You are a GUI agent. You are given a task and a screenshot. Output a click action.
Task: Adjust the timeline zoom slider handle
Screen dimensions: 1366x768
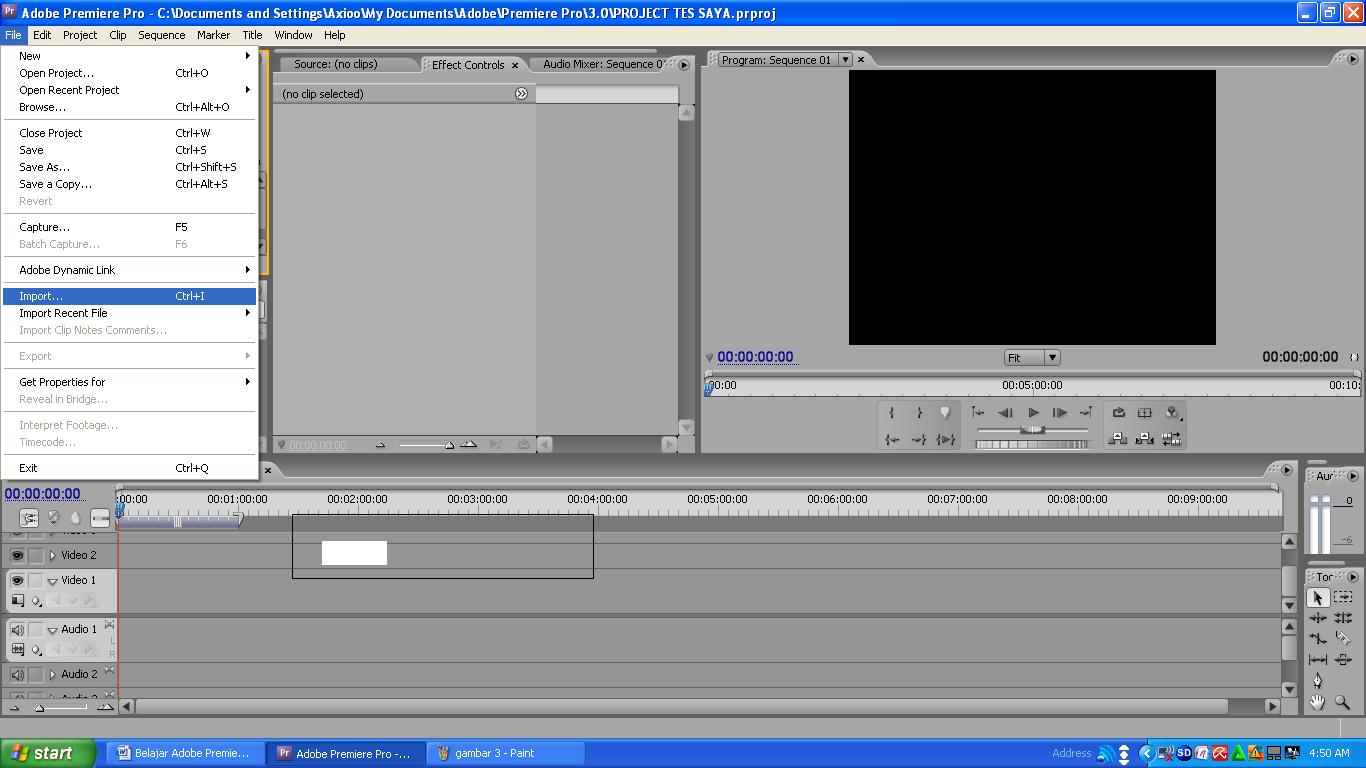coord(40,708)
